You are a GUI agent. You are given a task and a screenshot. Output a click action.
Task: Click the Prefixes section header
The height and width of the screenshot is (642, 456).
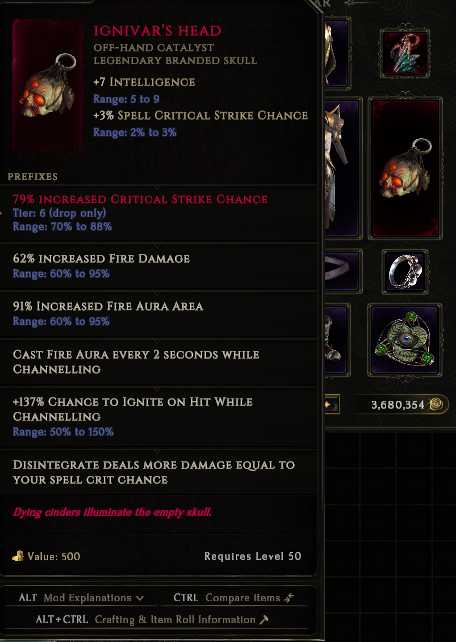click(33, 177)
